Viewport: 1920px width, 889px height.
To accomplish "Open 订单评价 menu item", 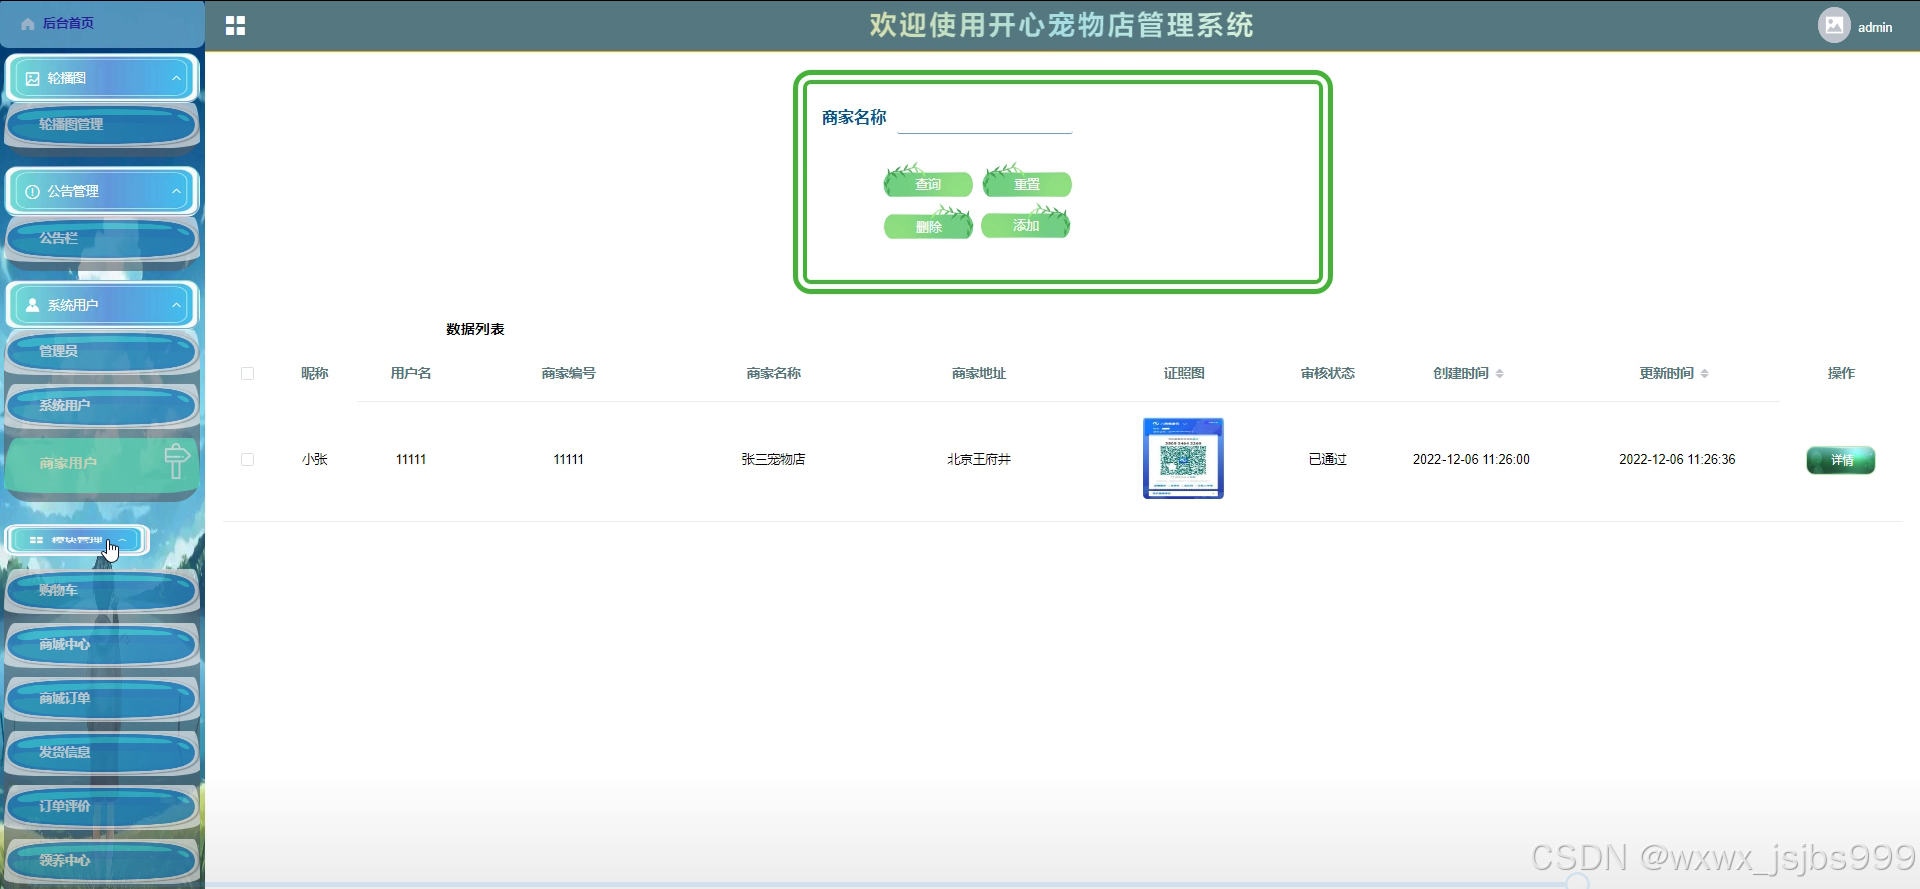I will 102,806.
